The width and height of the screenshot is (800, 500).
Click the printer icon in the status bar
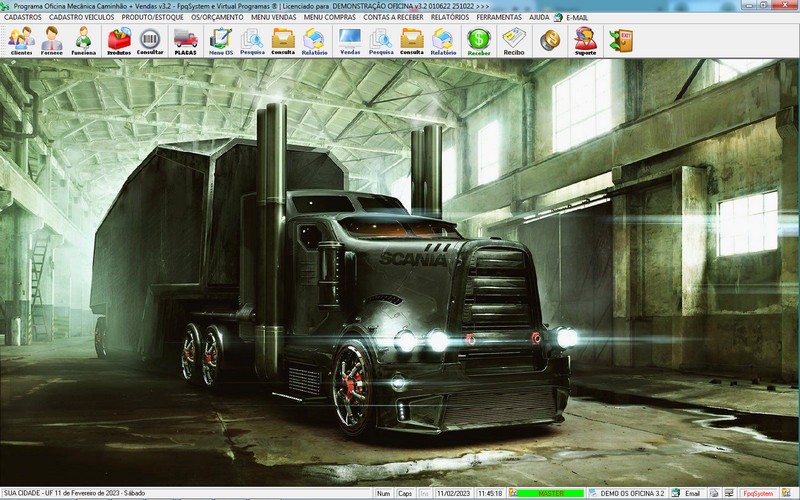(x=714, y=493)
